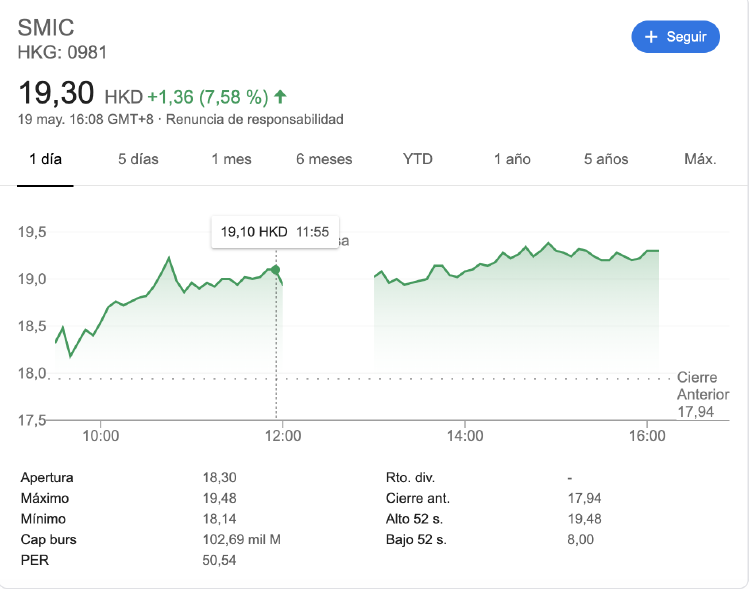Click the chart data point at 11:55
The image size is (750, 589).
(x=276, y=270)
